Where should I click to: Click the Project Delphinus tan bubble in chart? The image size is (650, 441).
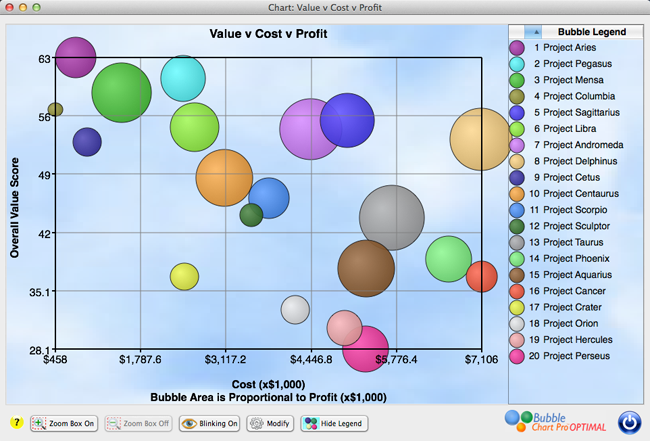point(482,140)
